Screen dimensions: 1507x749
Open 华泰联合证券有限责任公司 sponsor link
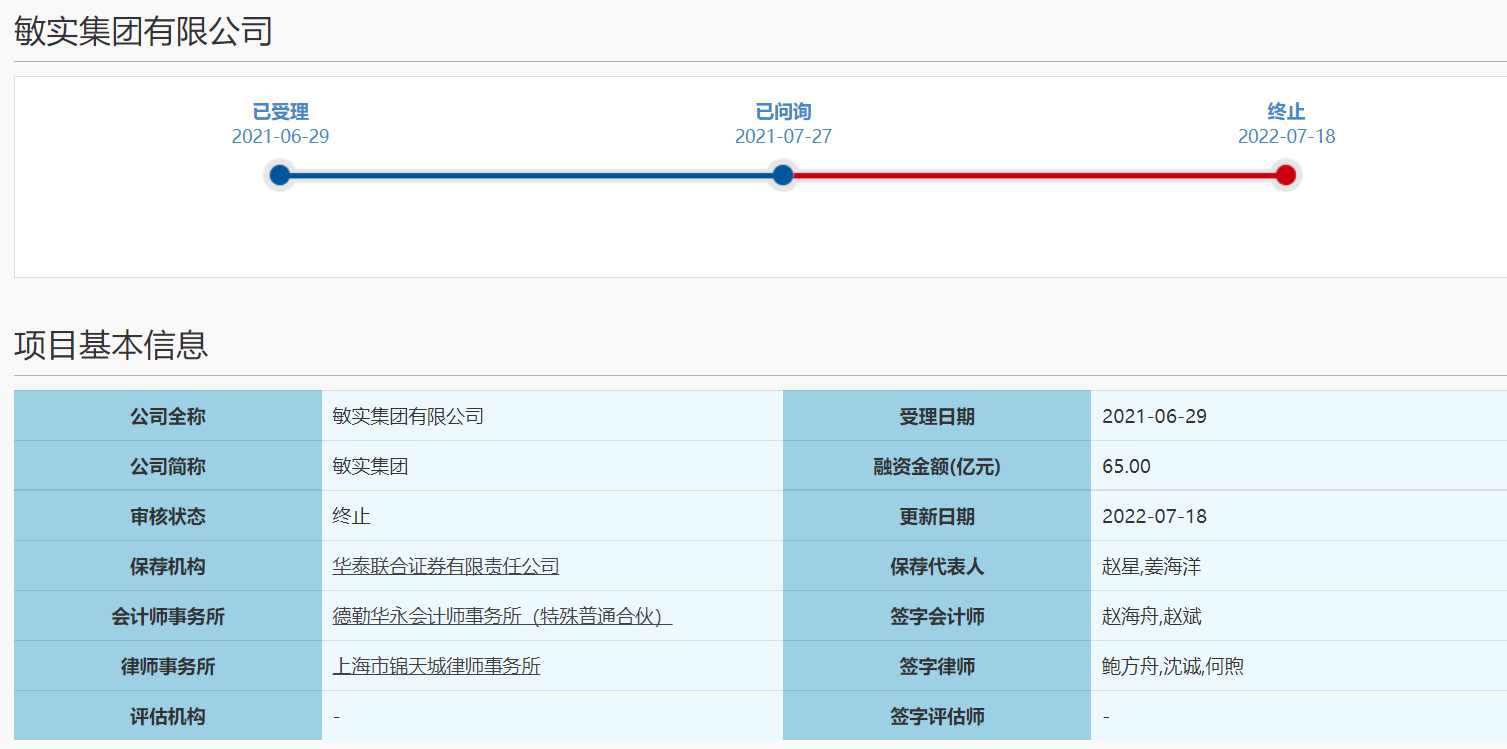tap(446, 567)
